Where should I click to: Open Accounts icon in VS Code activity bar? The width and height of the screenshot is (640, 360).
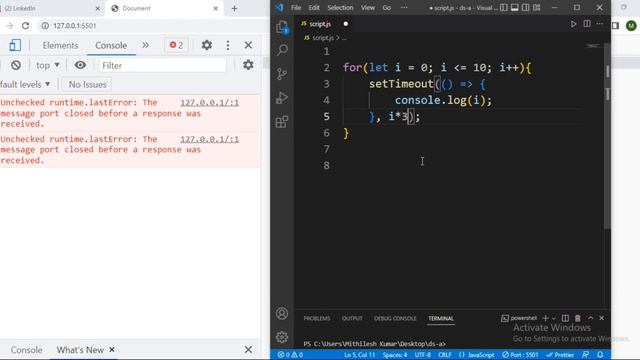[282, 313]
